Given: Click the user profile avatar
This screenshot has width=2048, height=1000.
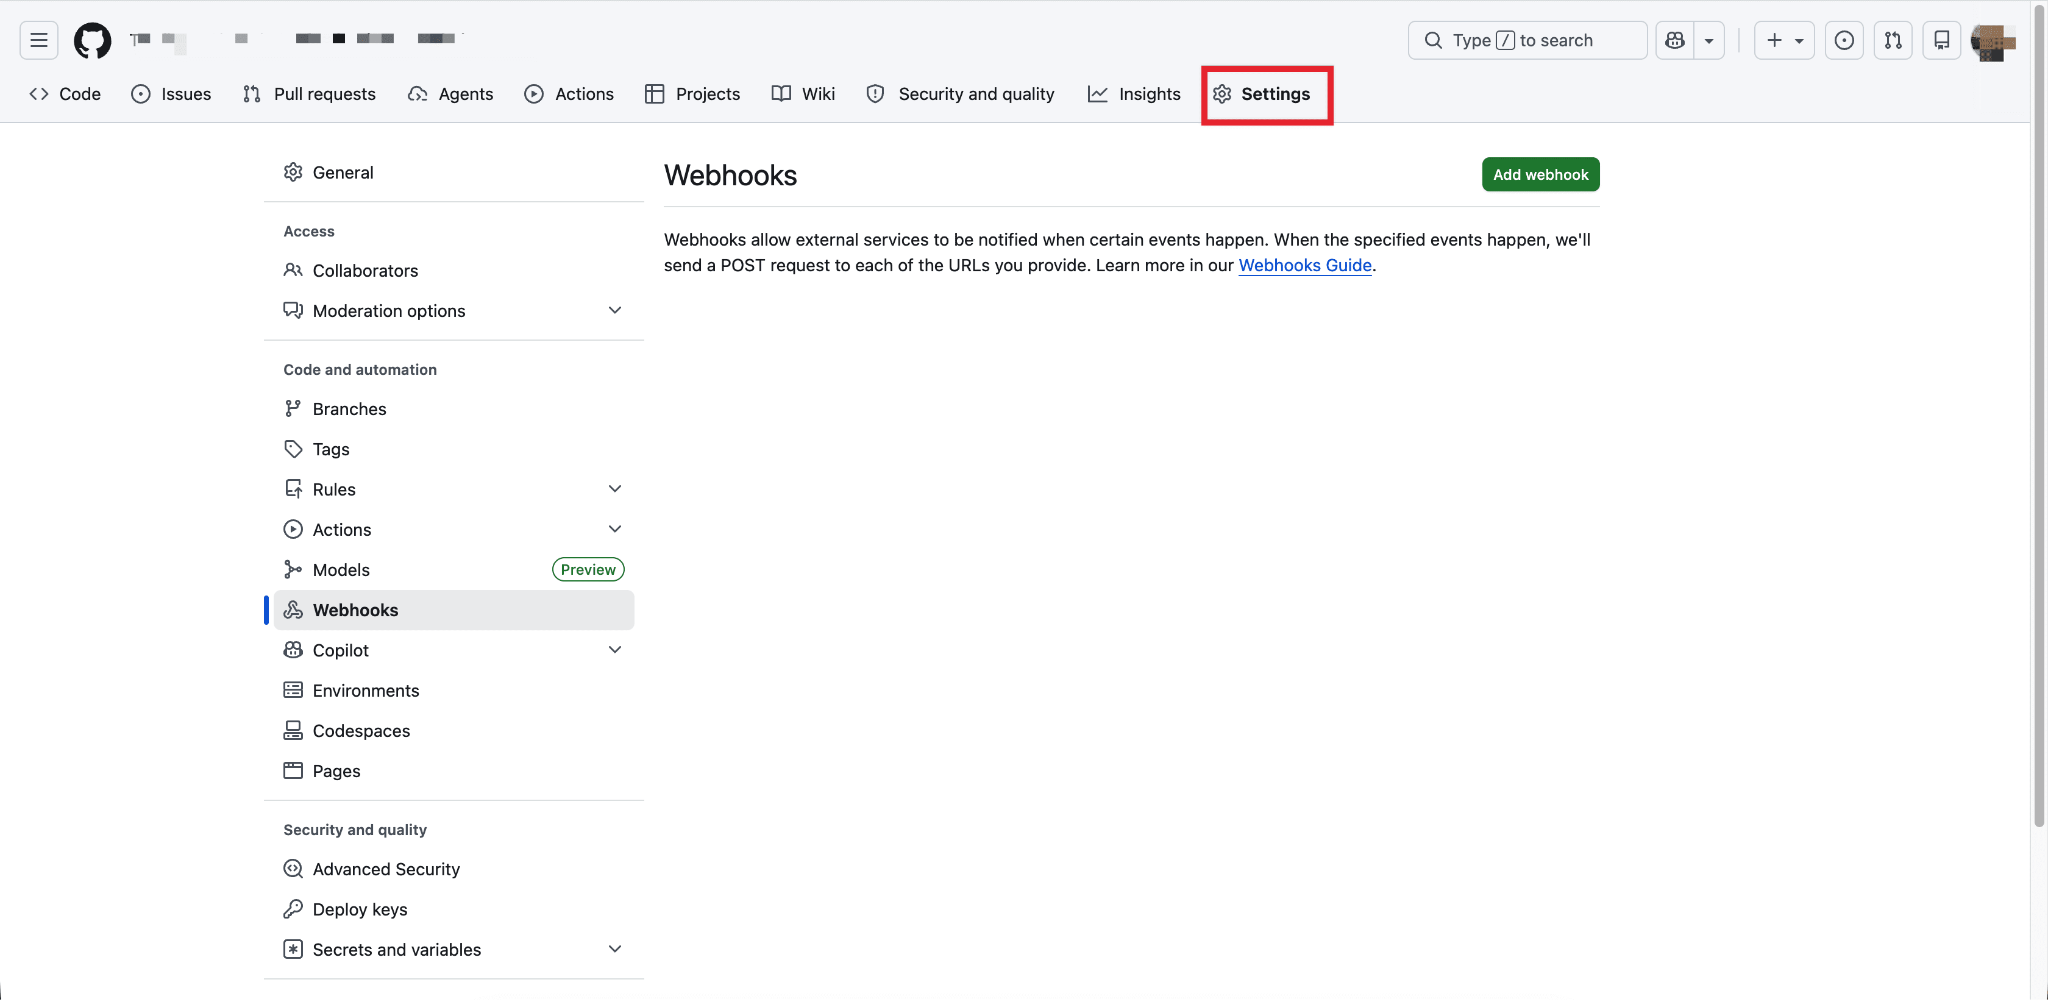Looking at the screenshot, I should pos(1991,41).
